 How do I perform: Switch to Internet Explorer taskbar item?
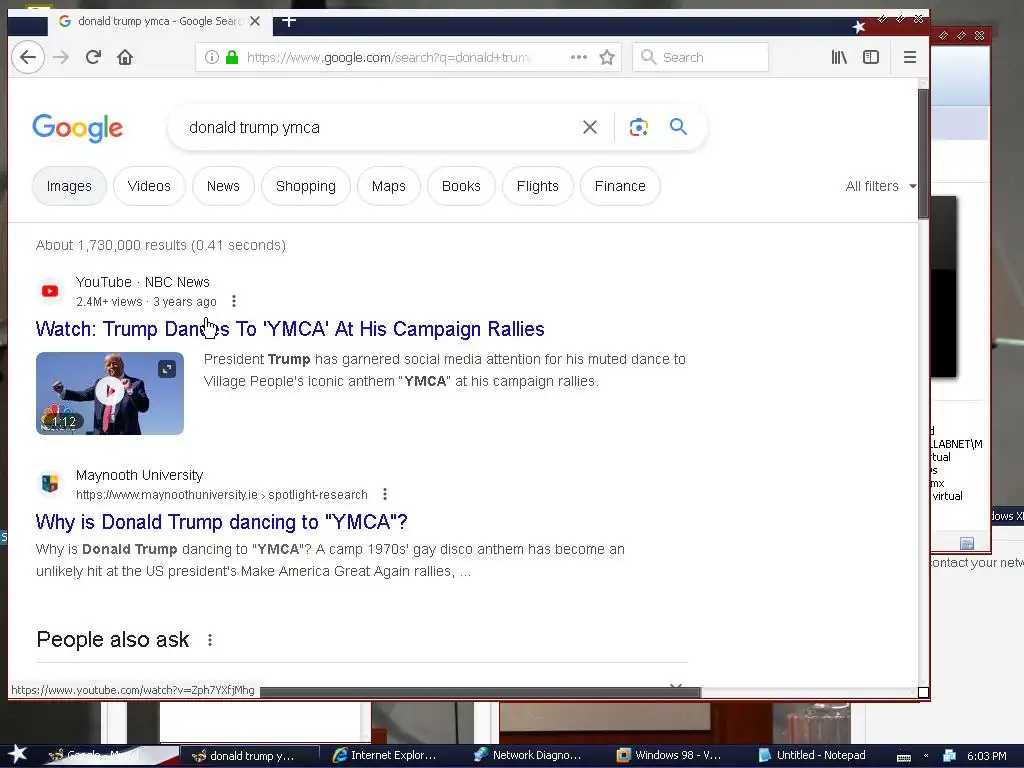386,755
